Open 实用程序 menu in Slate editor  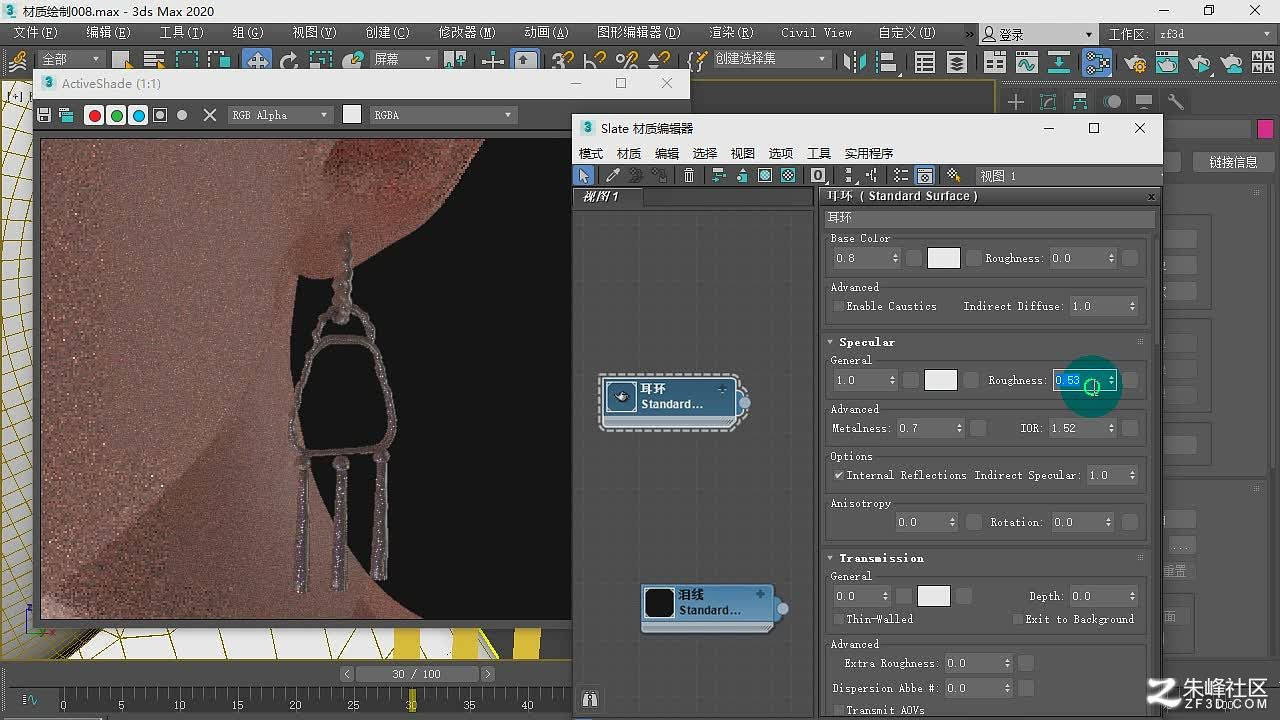(x=869, y=153)
